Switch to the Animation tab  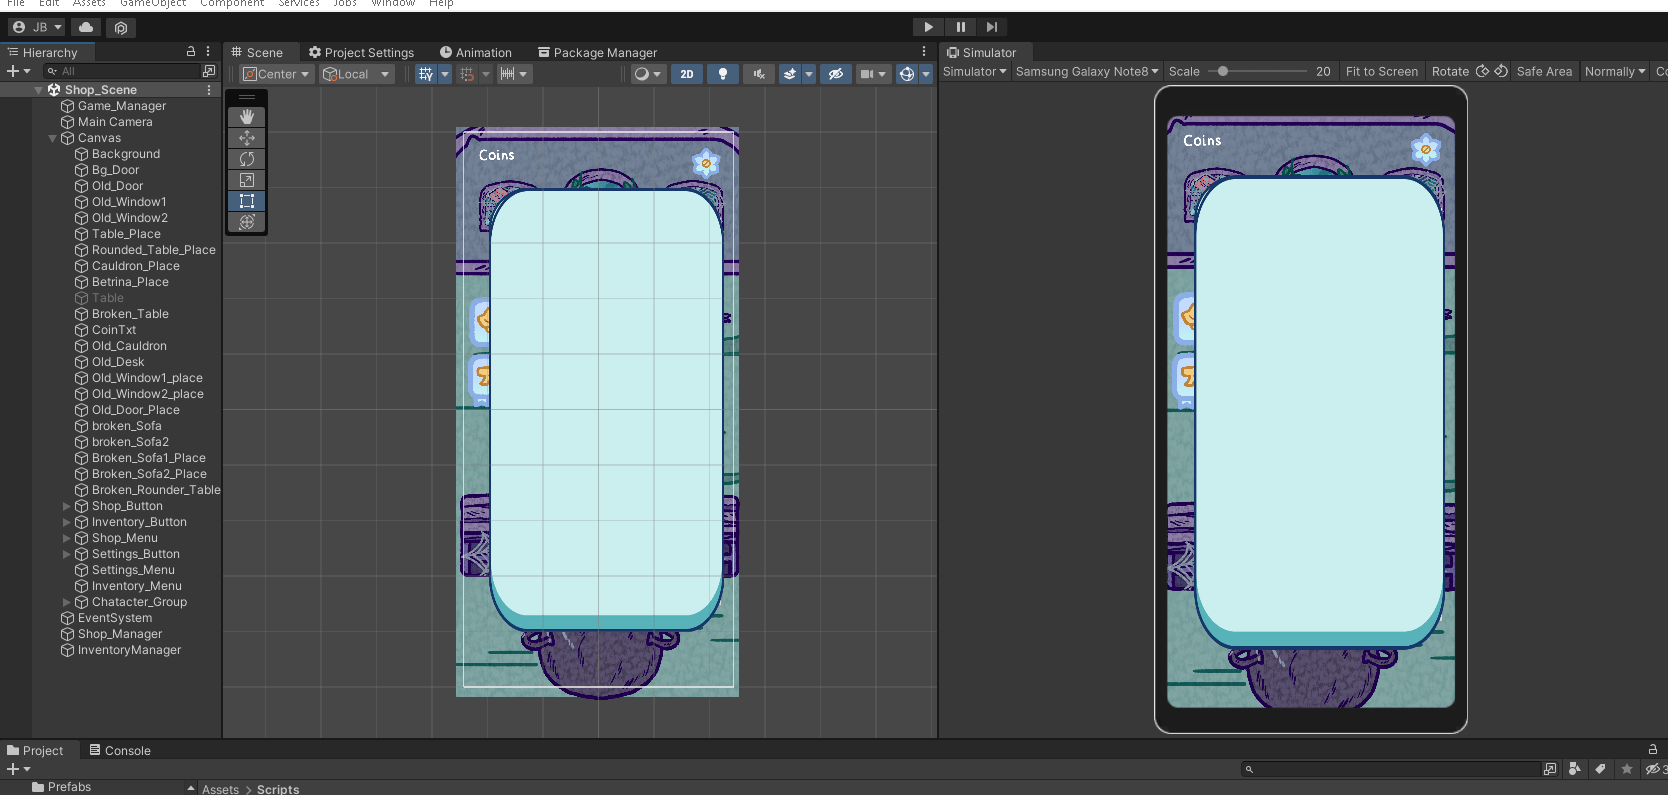[476, 52]
